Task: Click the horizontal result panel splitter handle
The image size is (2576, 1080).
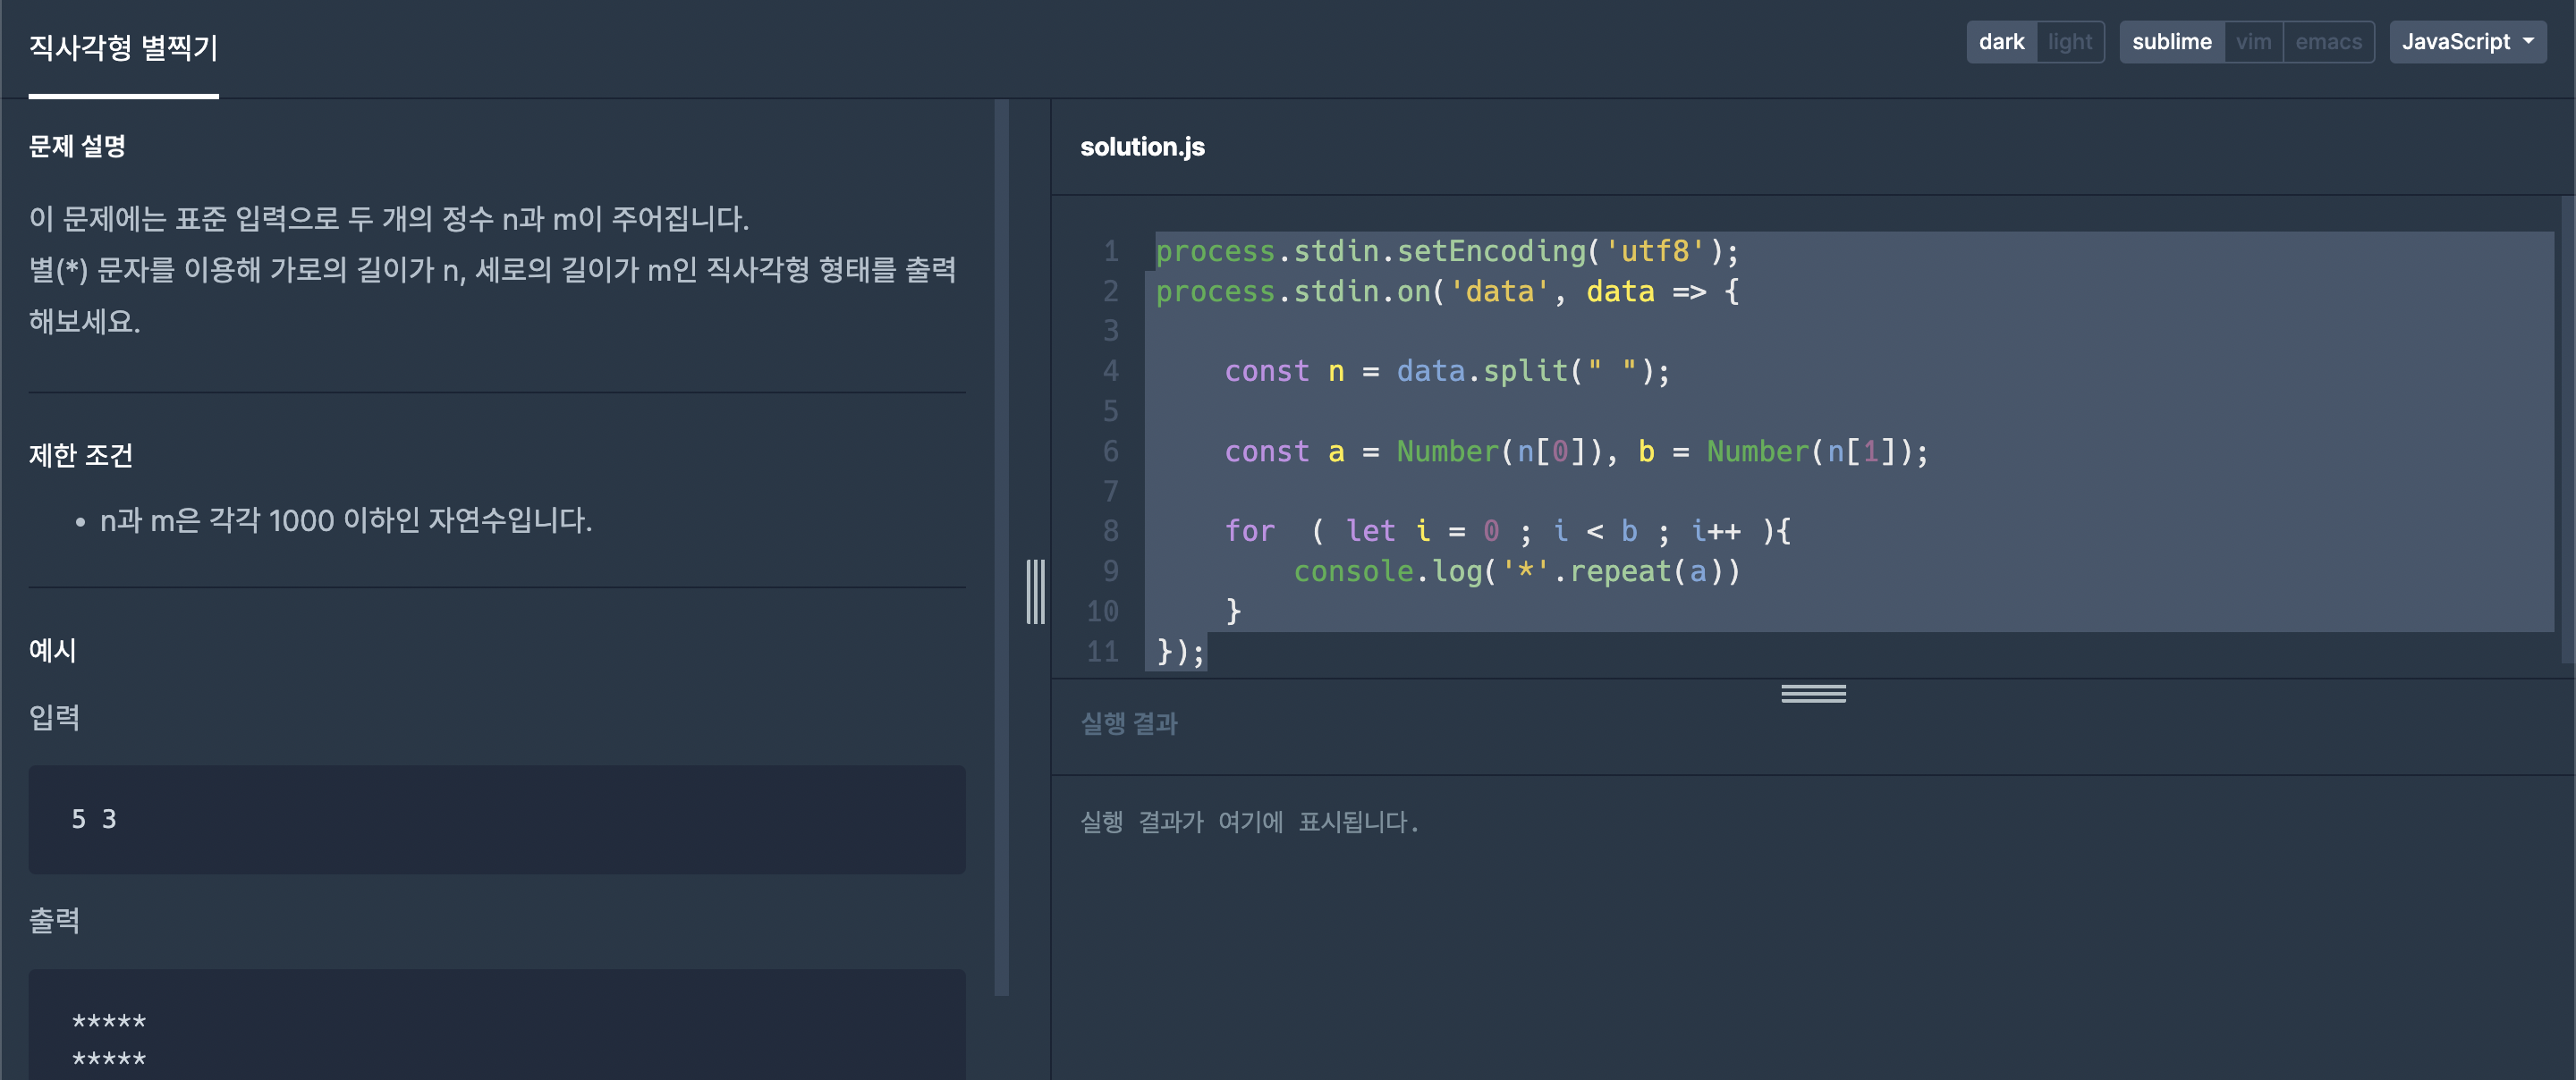Action: point(1813,693)
